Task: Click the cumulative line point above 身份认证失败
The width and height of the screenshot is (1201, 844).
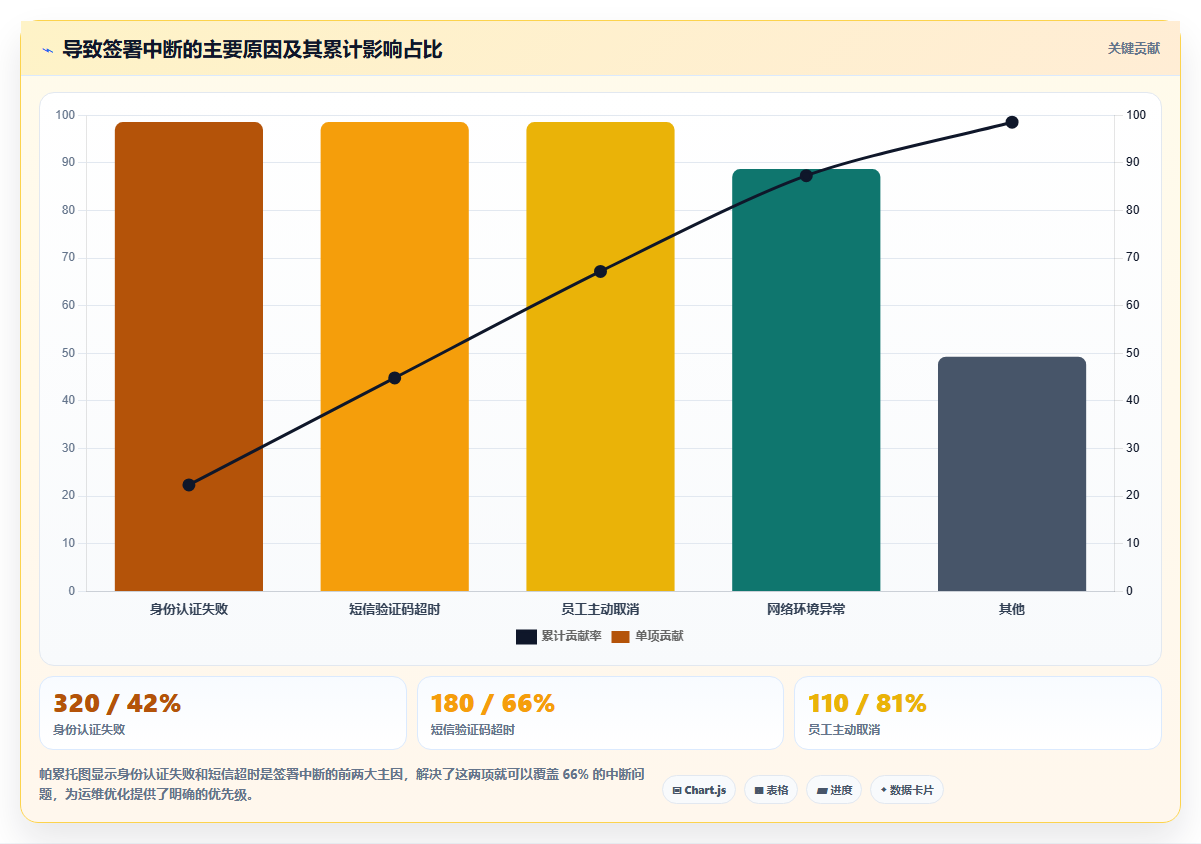Action: coord(189,485)
